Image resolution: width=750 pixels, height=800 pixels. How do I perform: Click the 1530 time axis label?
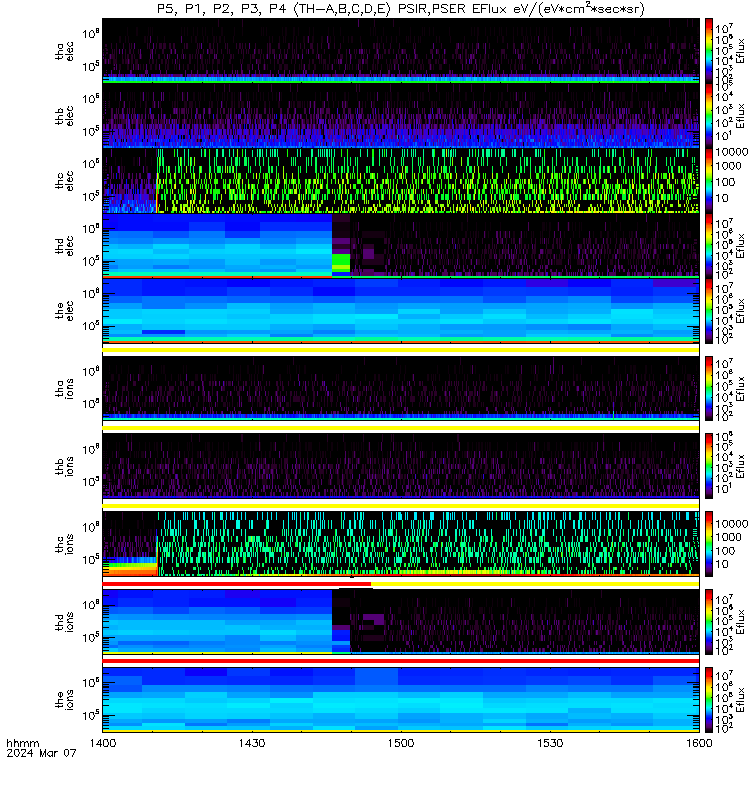550,743
